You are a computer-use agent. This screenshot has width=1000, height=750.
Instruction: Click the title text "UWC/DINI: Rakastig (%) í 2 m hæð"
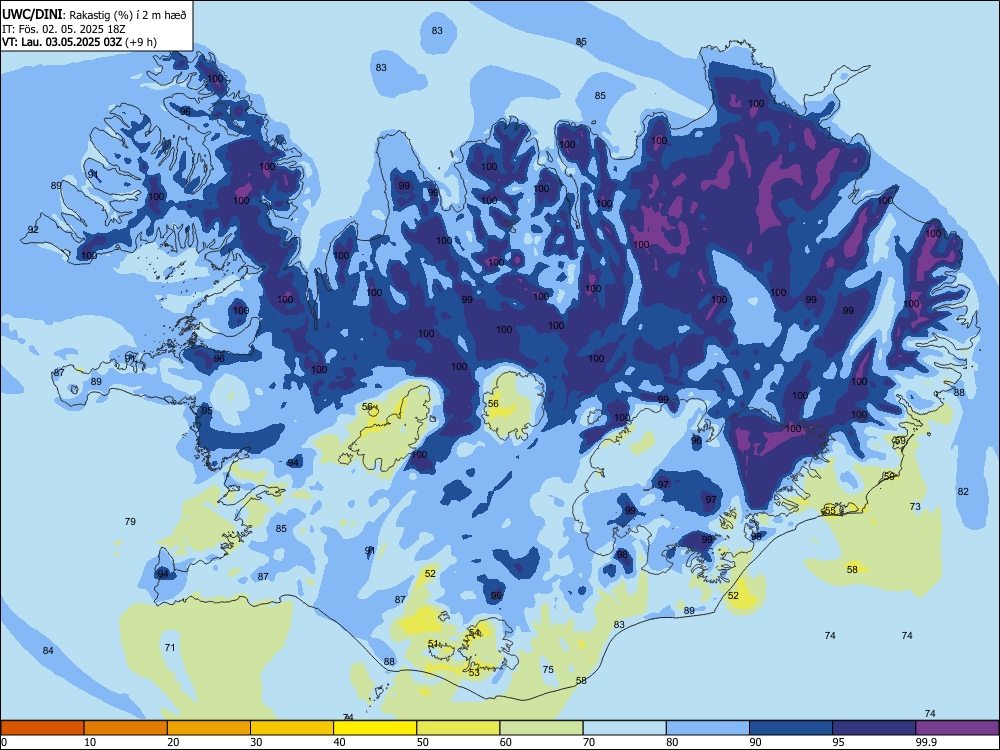[94, 15]
